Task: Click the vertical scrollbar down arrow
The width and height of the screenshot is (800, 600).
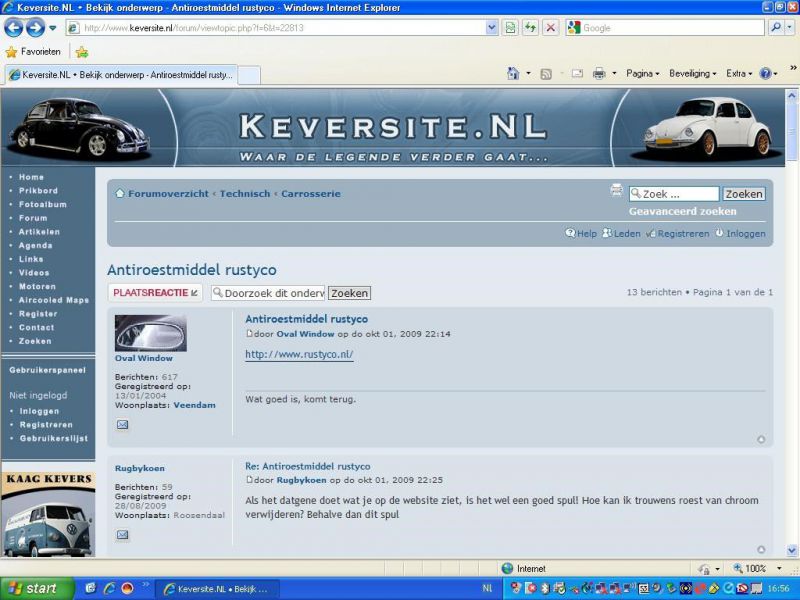Action: pos(791,551)
